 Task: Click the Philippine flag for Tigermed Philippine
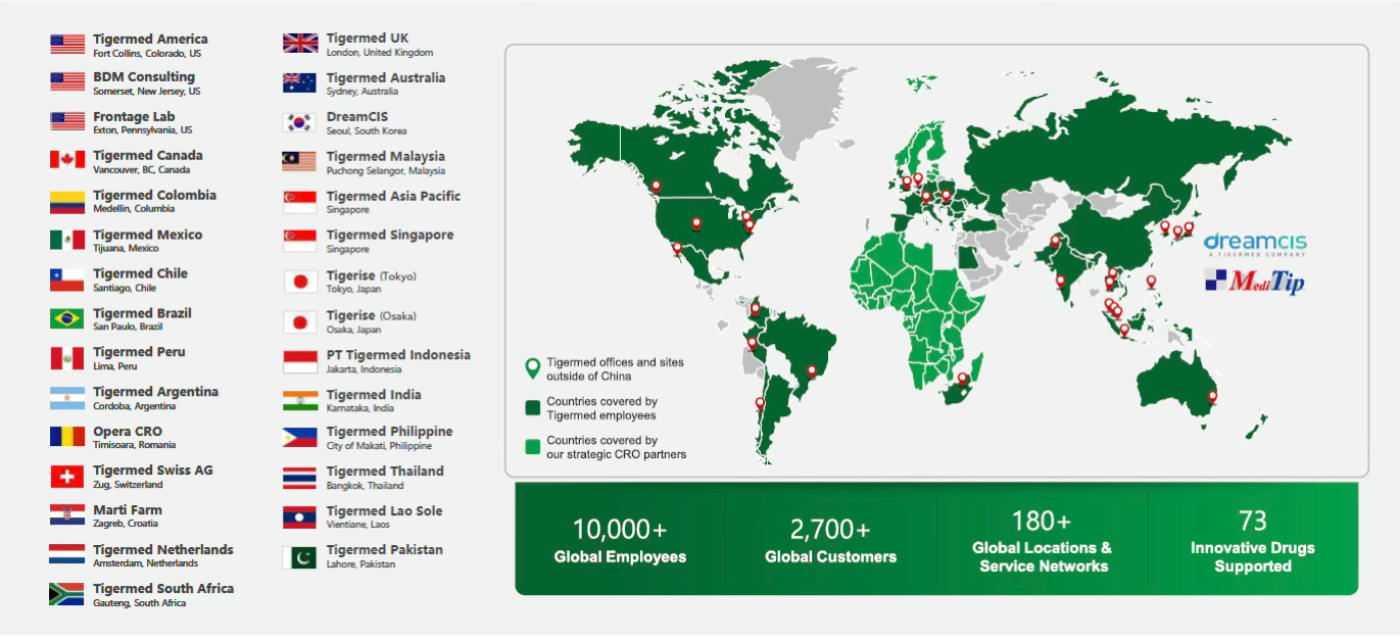pos(300,438)
